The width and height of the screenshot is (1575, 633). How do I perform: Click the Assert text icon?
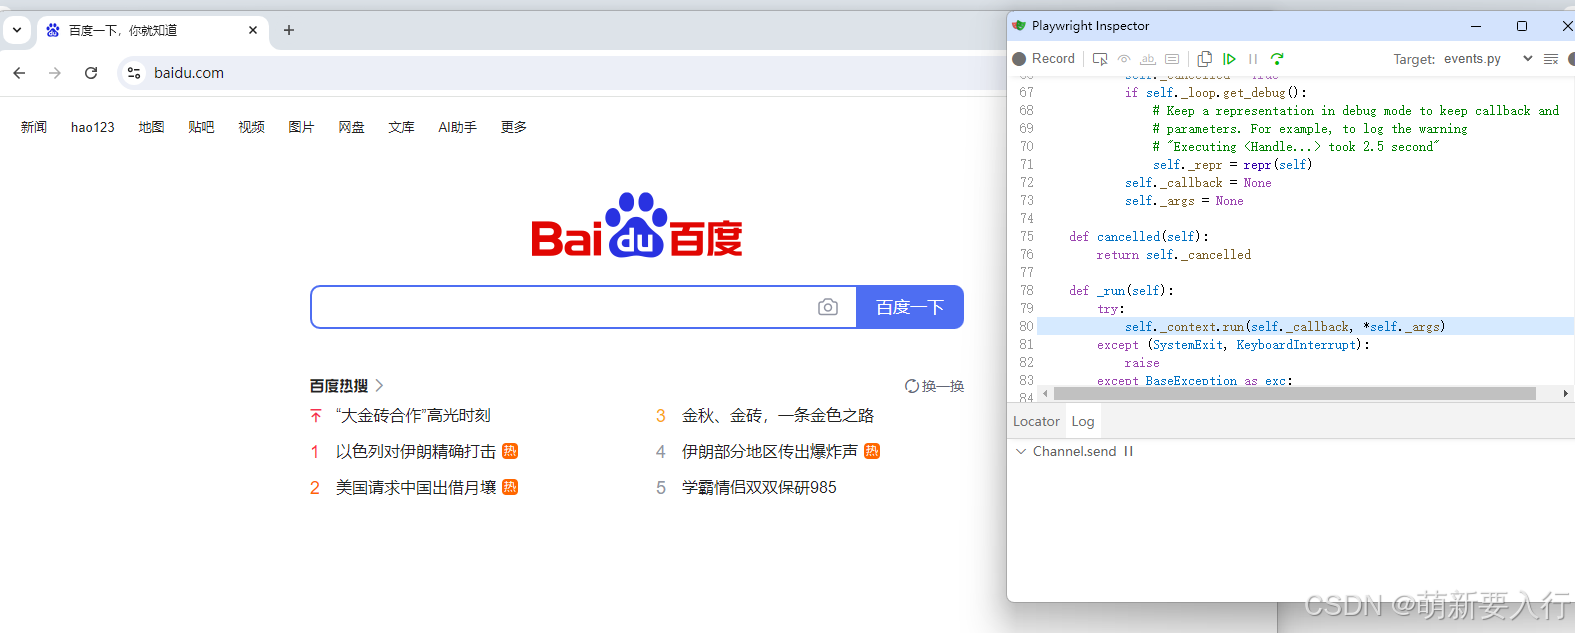pos(1148,59)
